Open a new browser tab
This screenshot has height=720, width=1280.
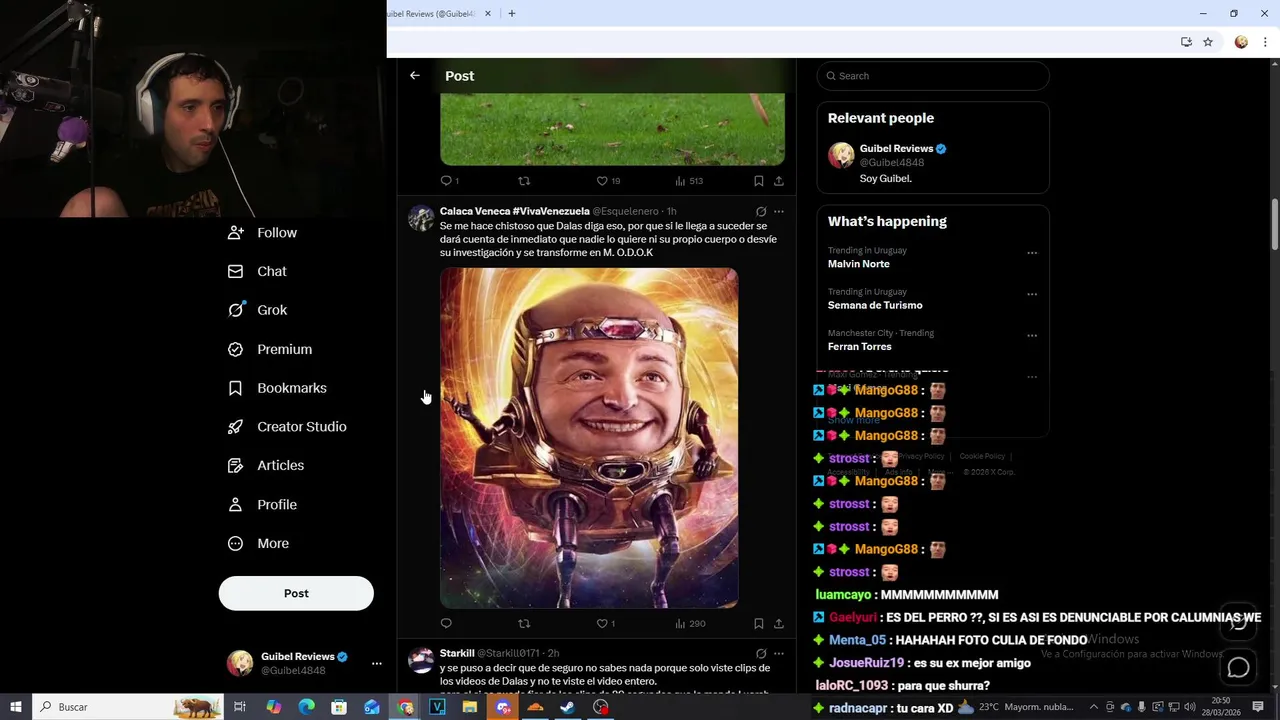click(x=512, y=14)
